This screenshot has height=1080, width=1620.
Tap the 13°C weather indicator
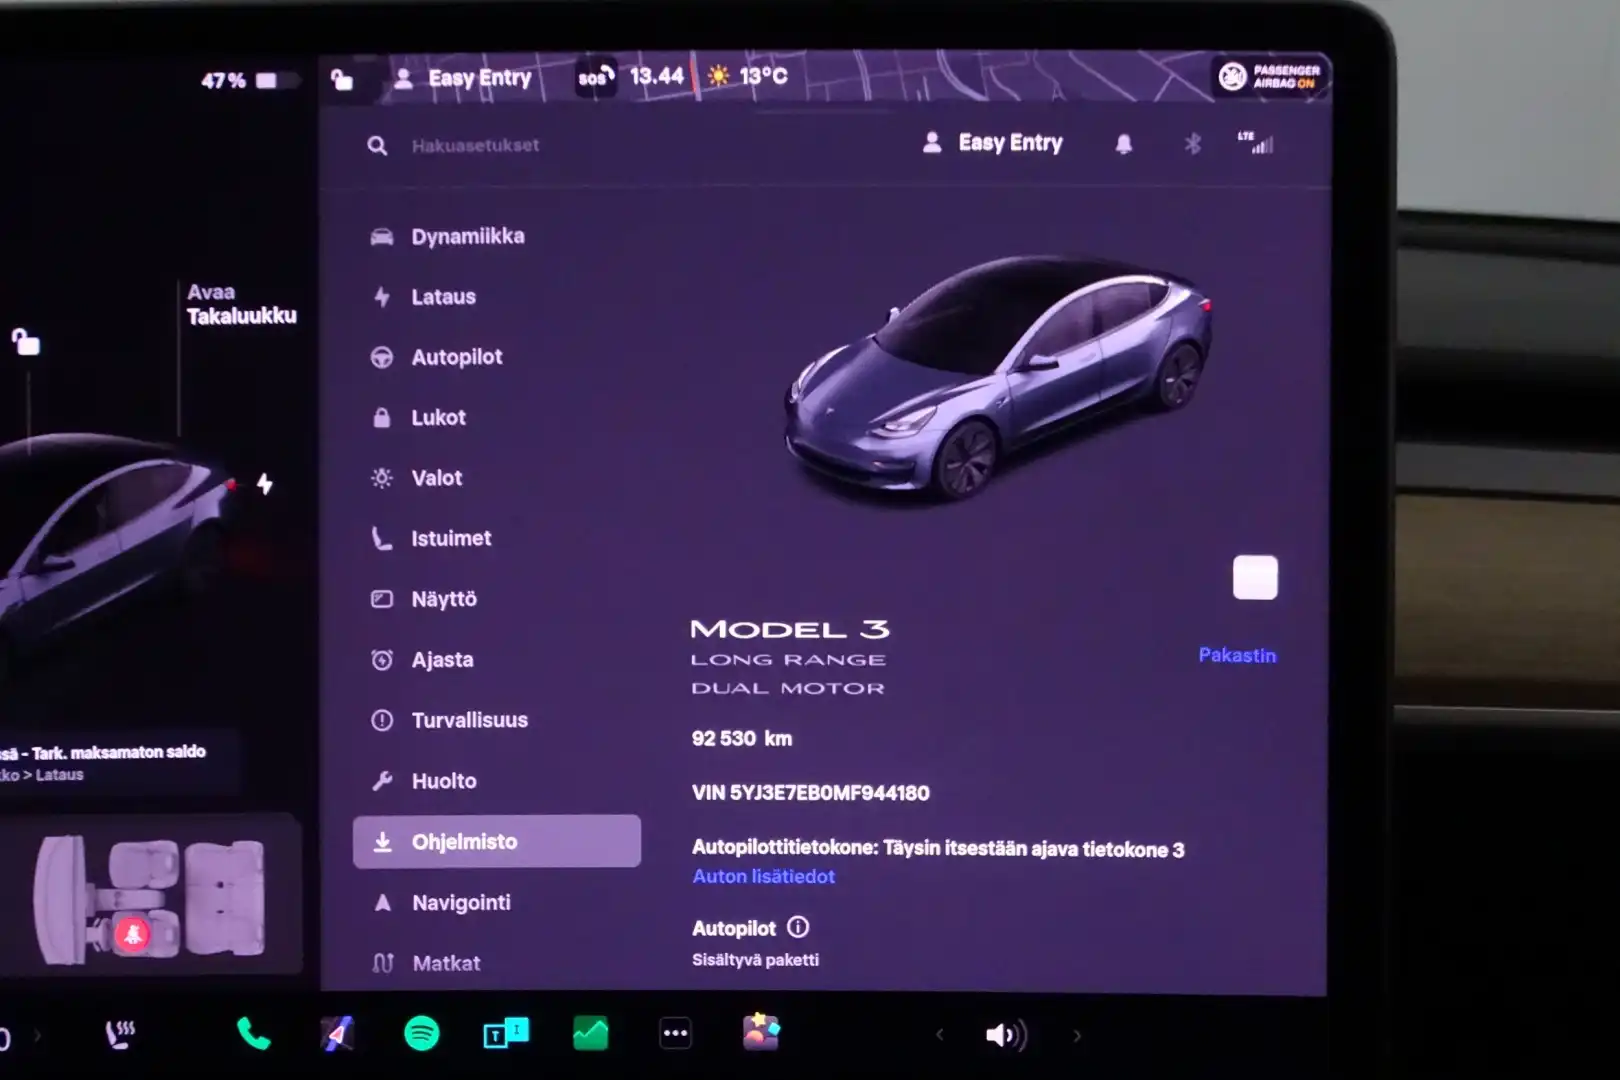coord(747,76)
